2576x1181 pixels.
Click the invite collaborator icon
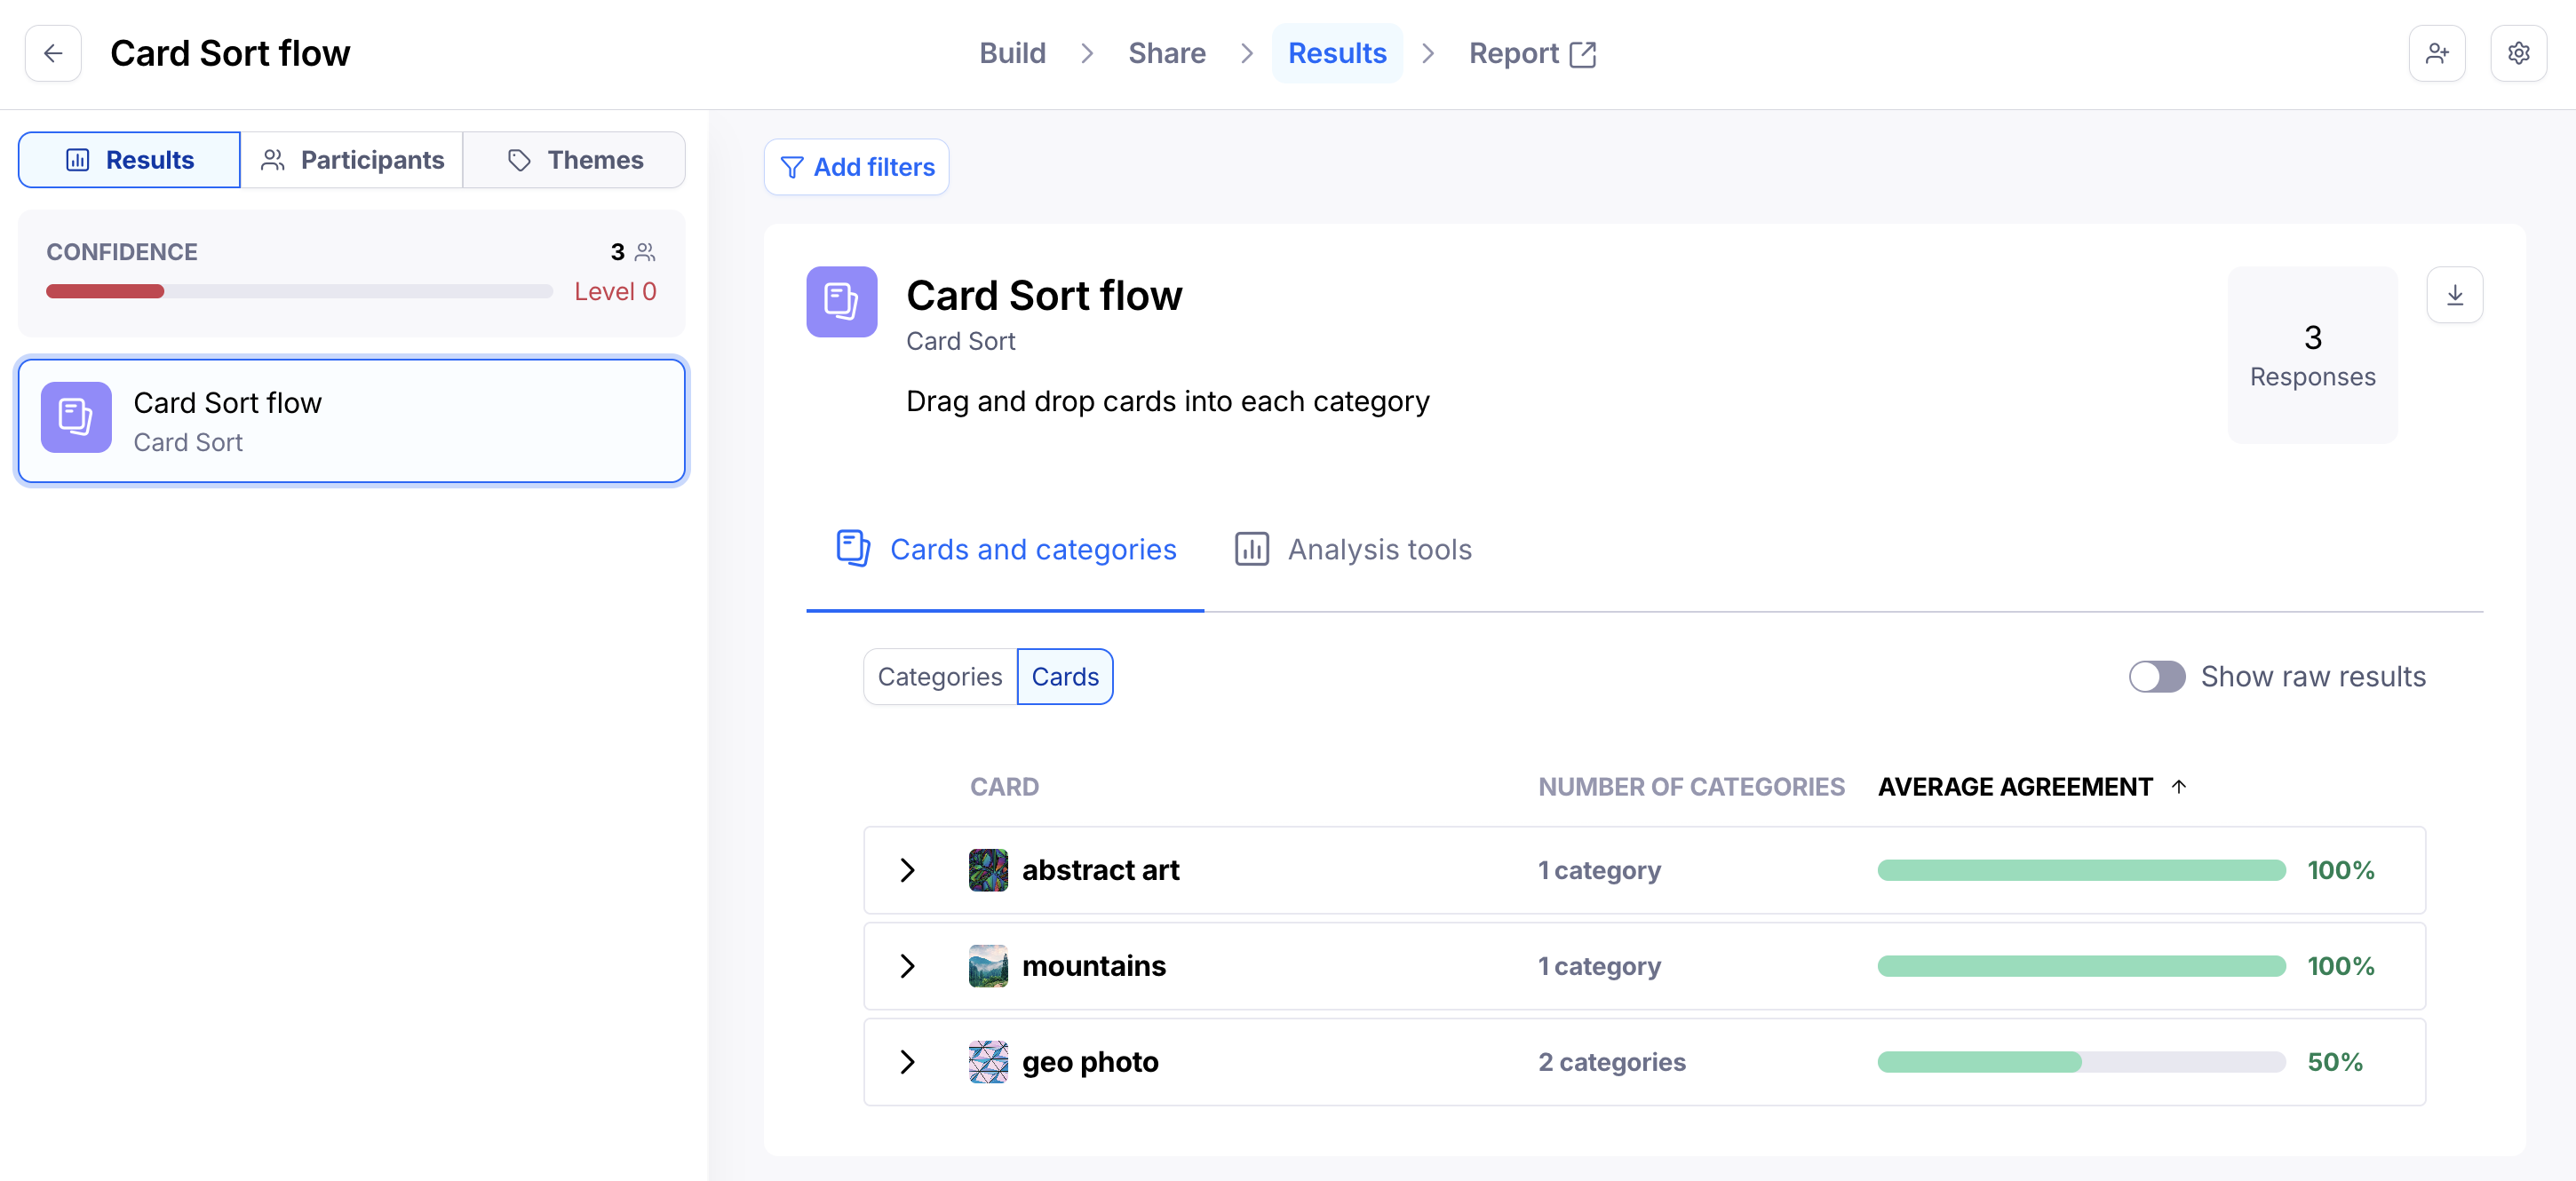pyautogui.click(x=2436, y=53)
